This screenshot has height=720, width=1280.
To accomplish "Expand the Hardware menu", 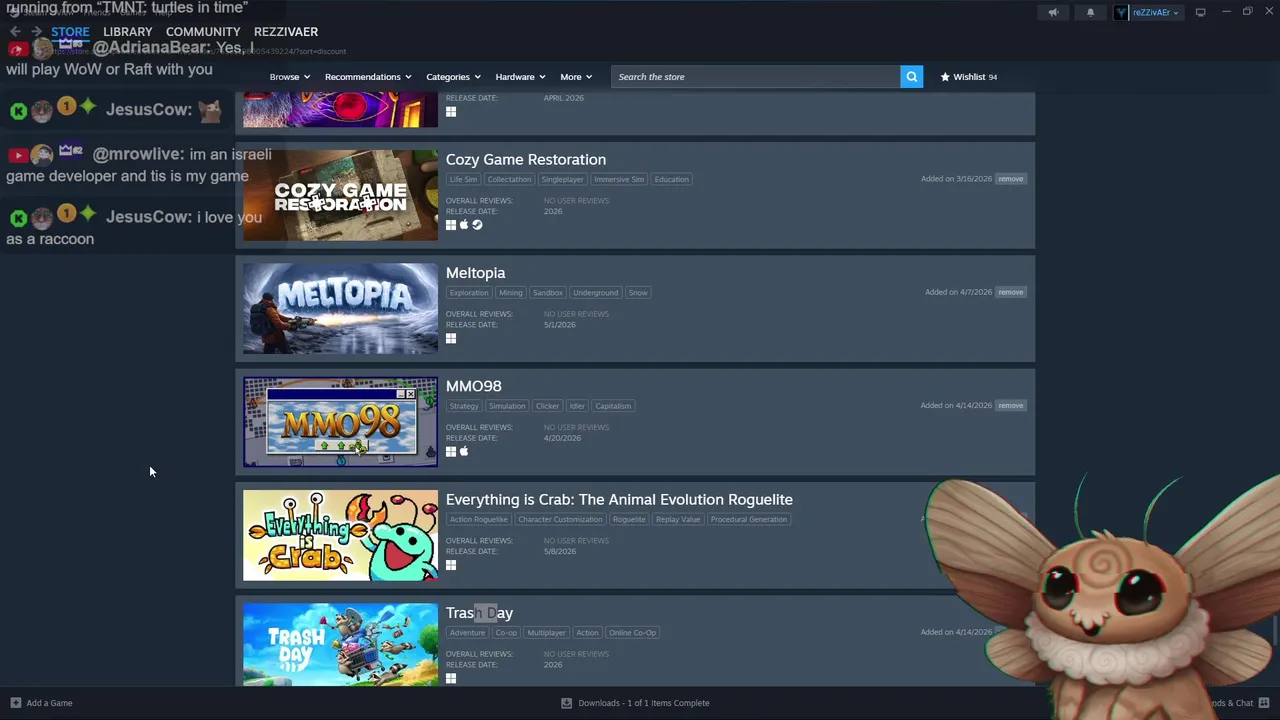I will click(x=520, y=77).
